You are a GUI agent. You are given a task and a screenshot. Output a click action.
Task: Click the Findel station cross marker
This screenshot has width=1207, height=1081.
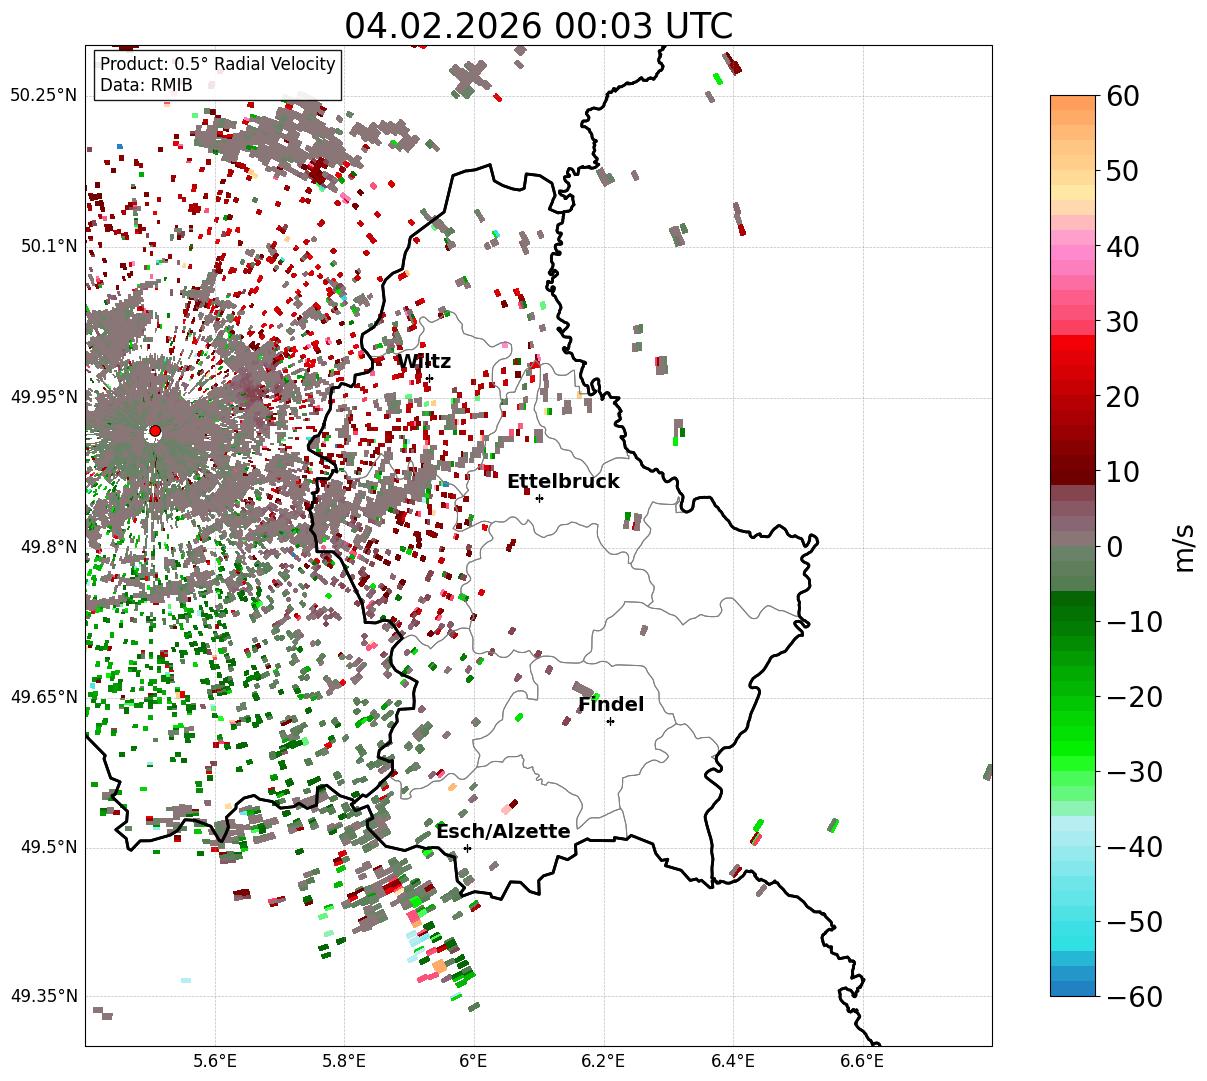[x=610, y=721]
